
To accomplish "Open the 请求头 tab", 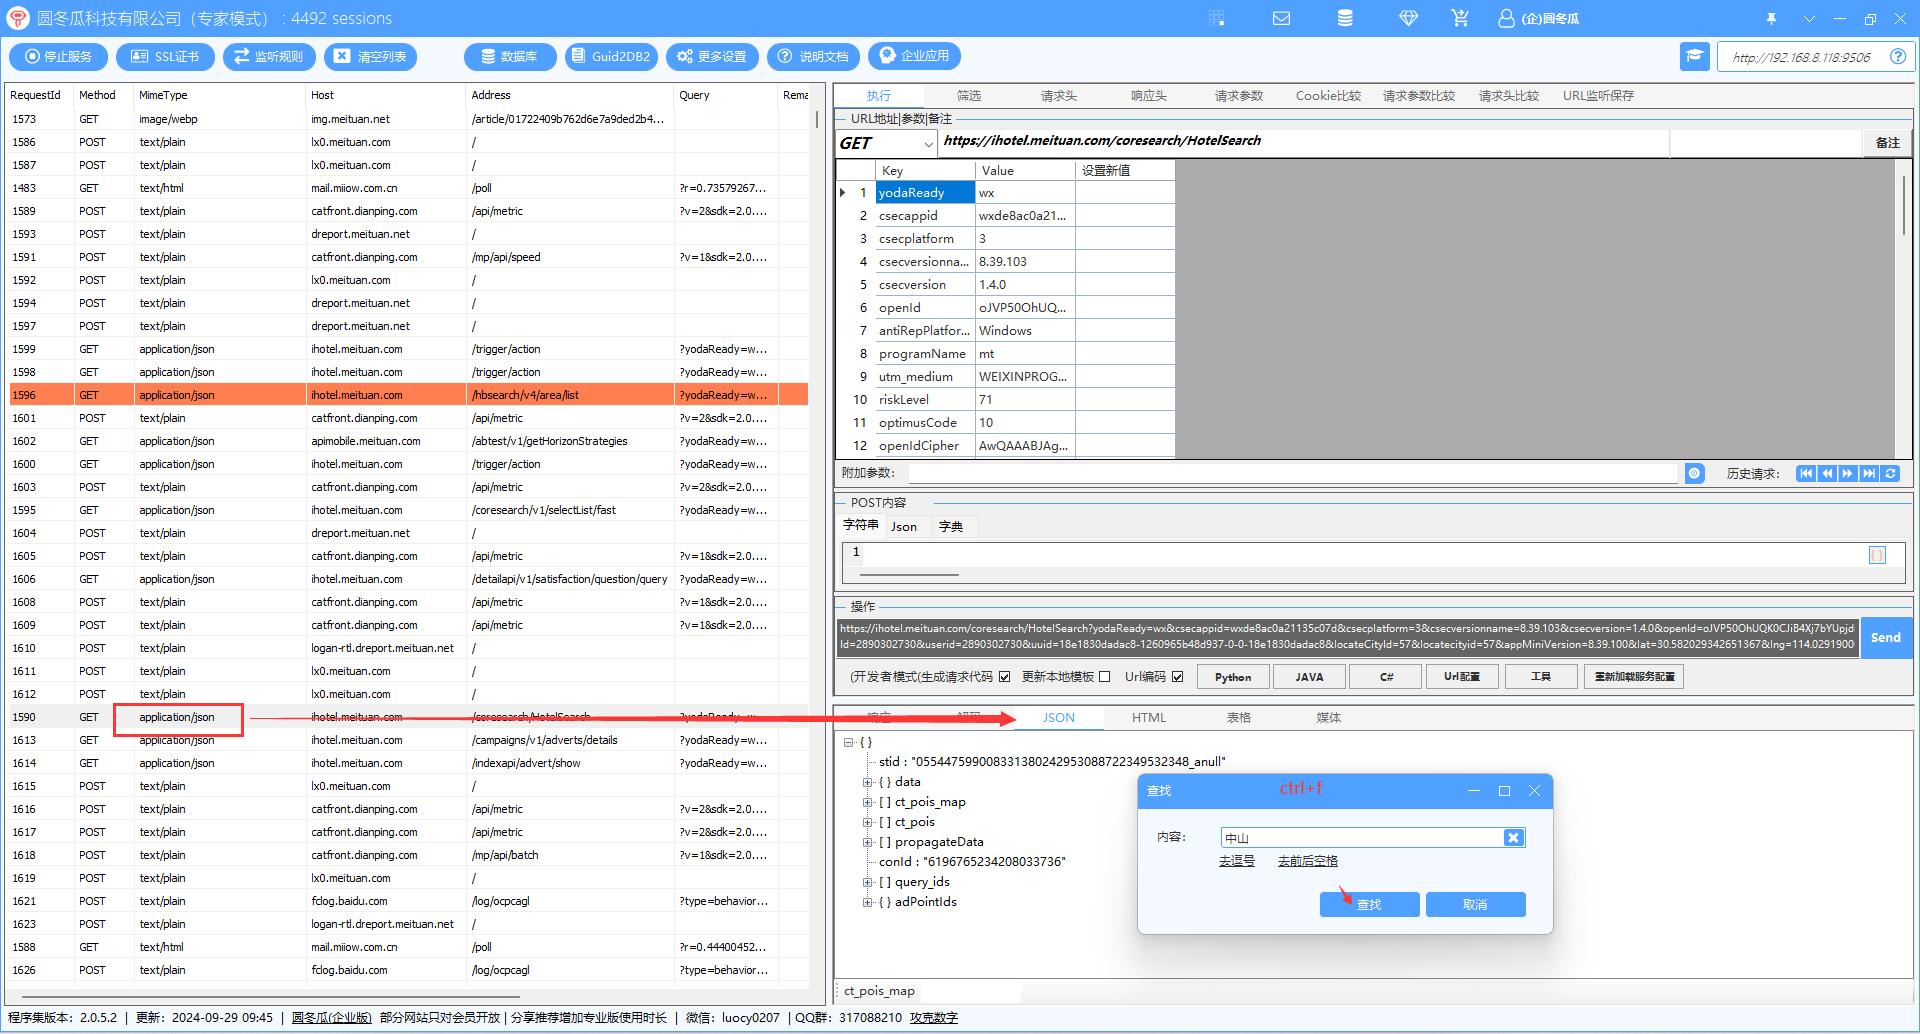I will click(1058, 96).
